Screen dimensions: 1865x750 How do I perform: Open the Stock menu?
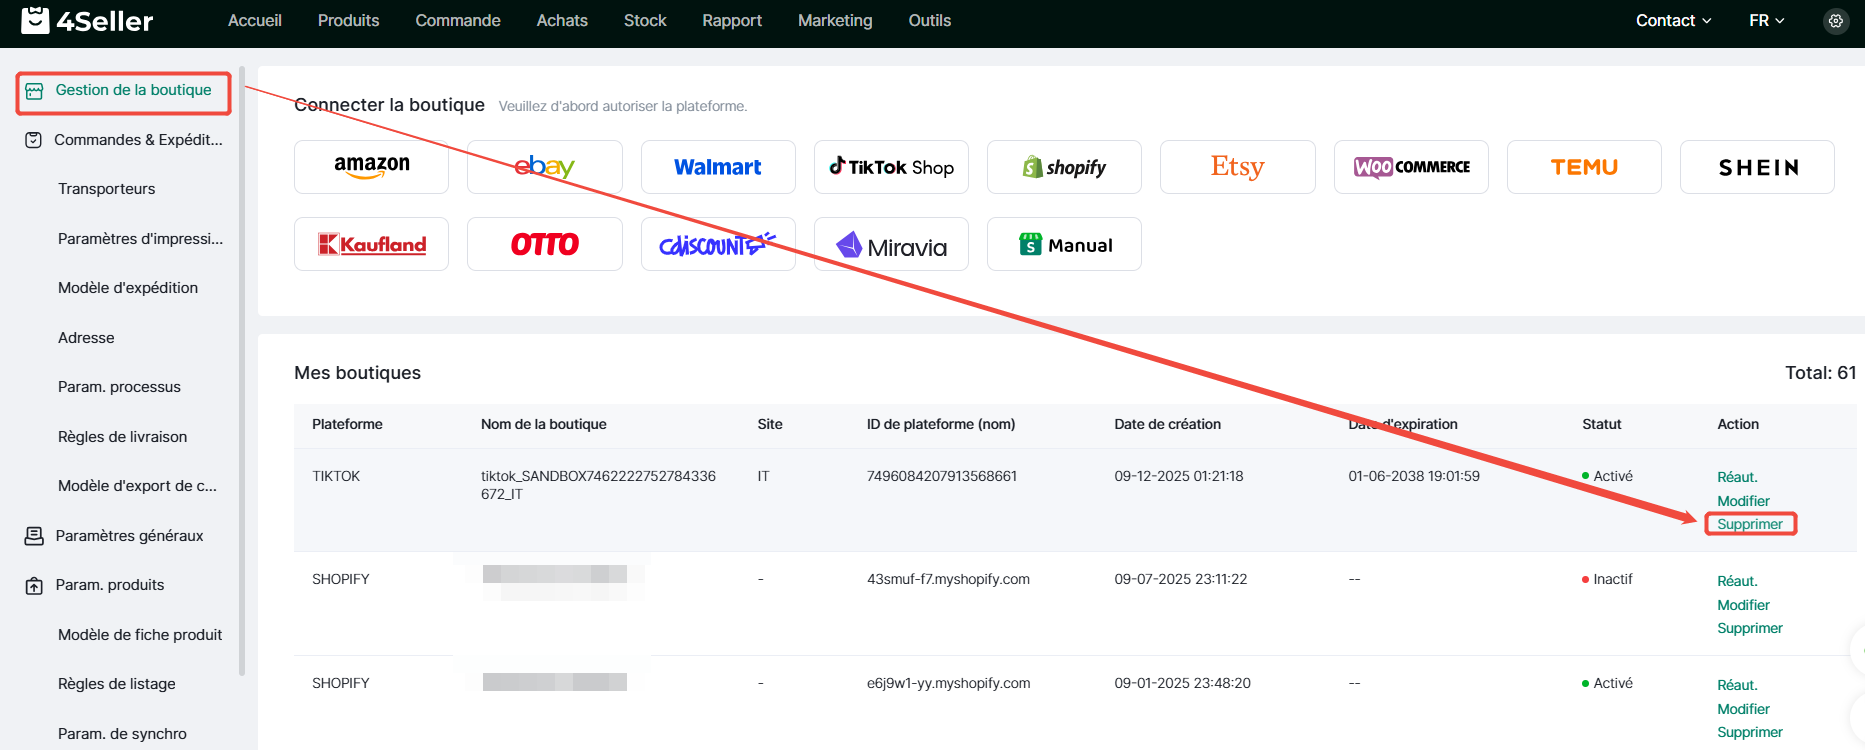pos(645,20)
